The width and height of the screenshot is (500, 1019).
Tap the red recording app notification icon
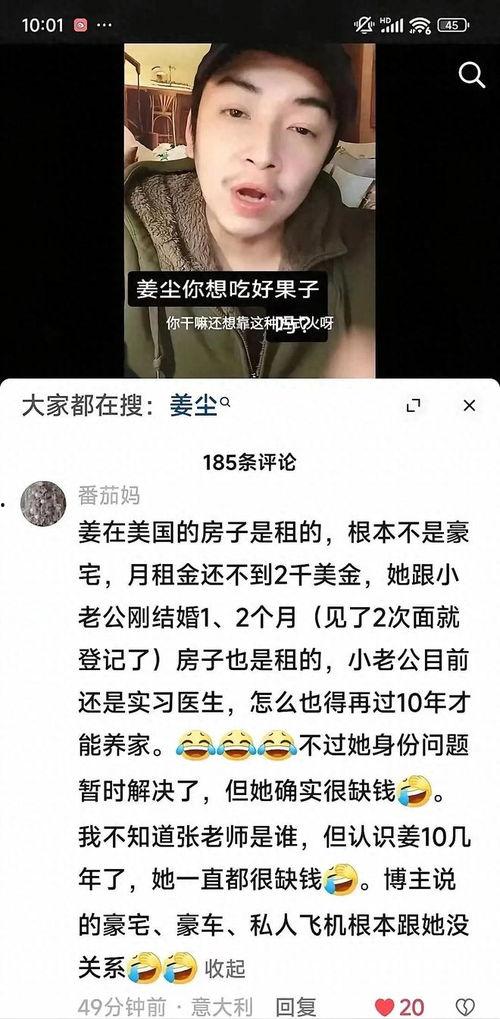80,25
